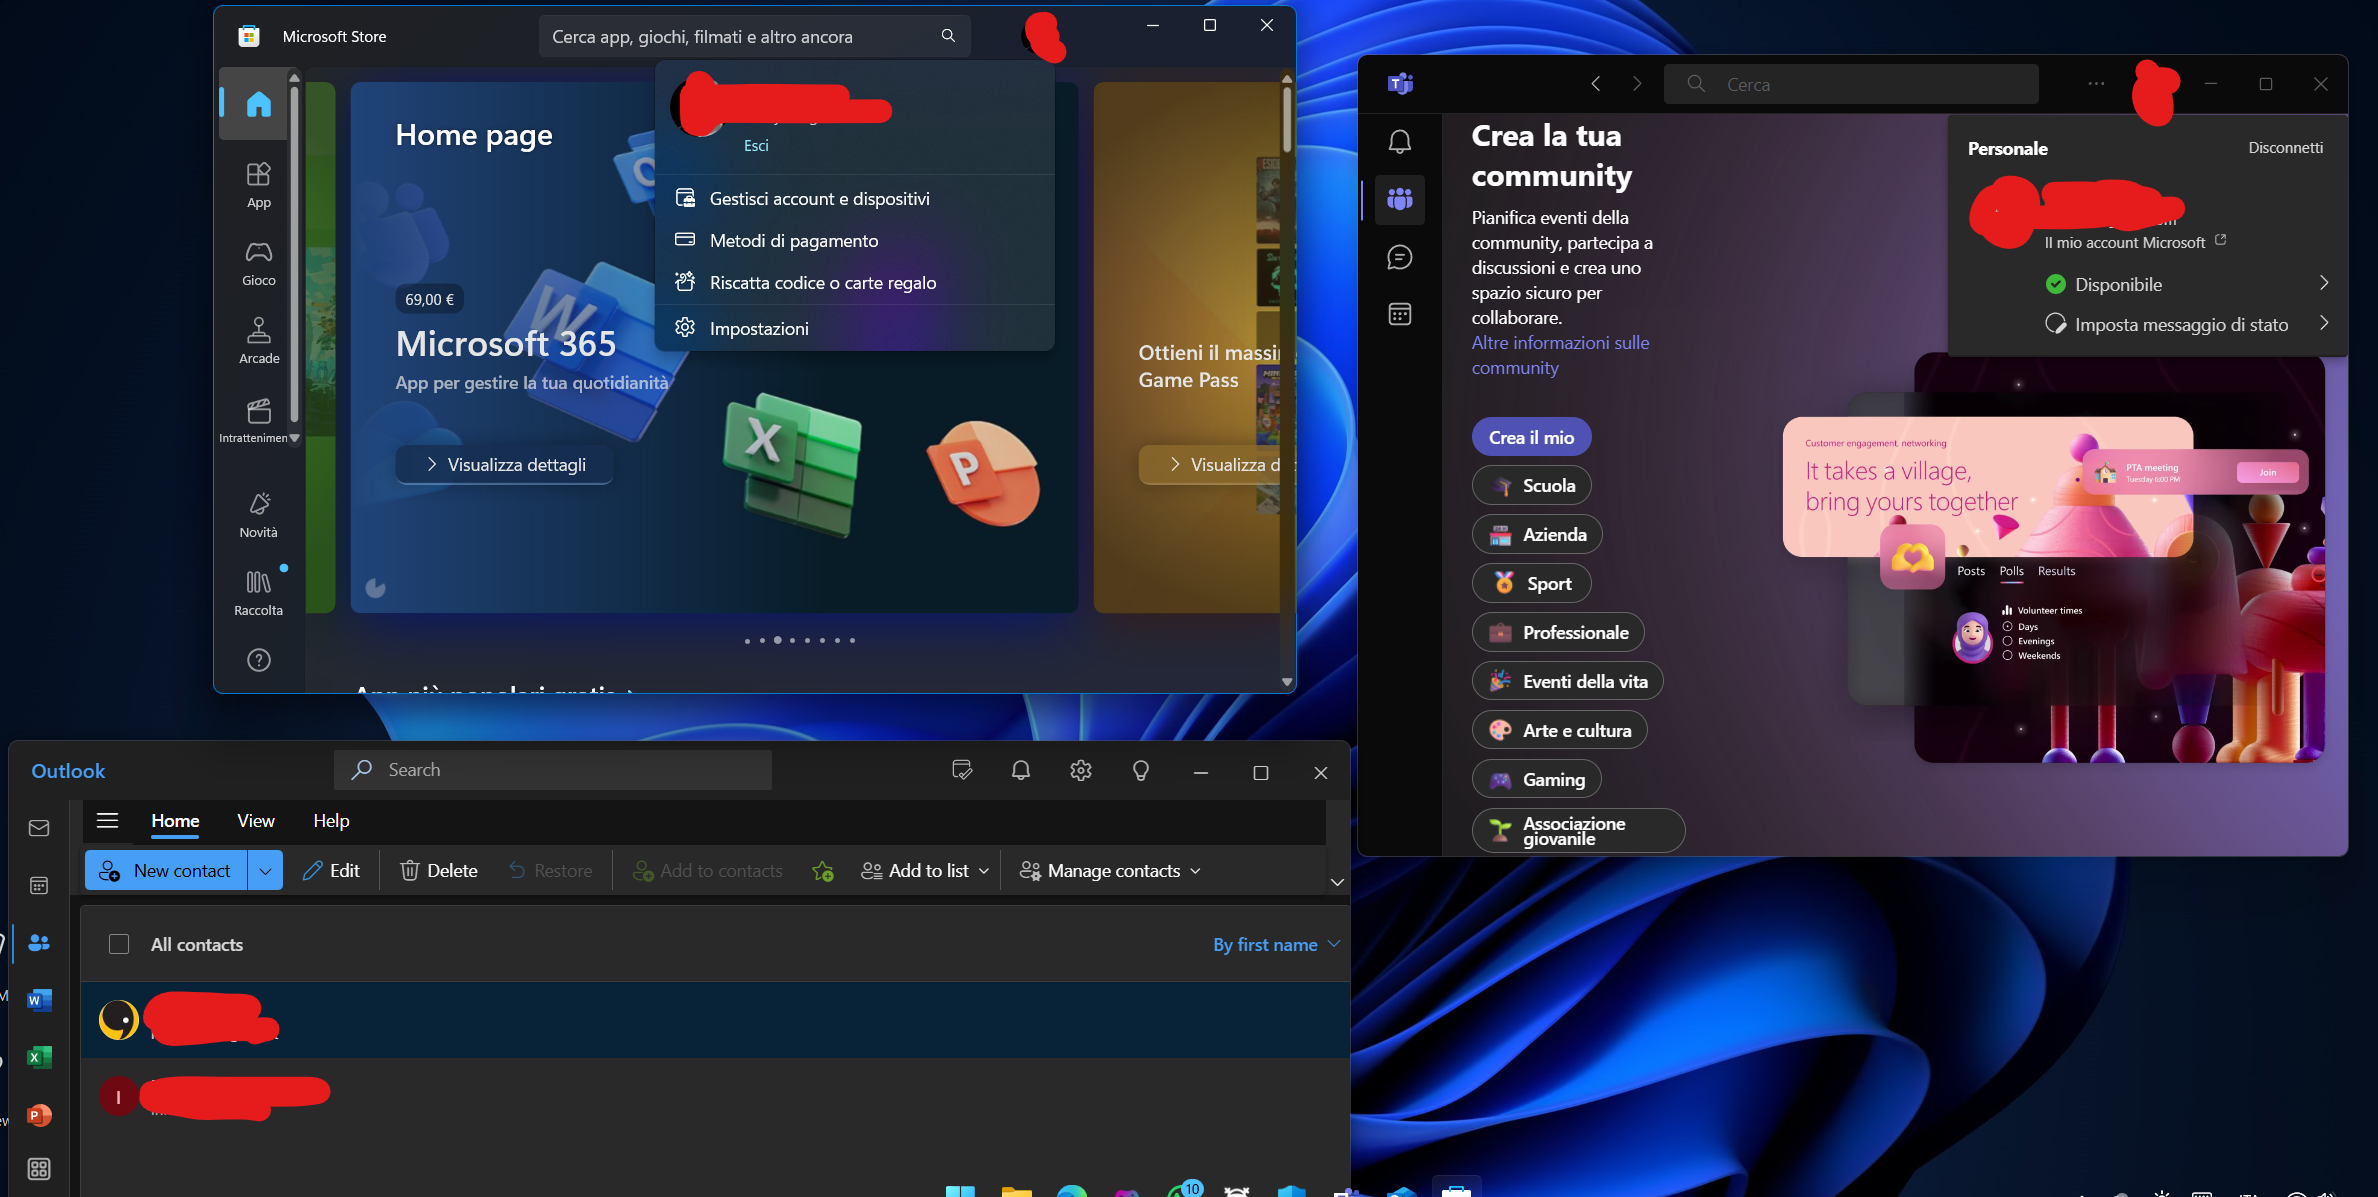The height and width of the screenshot is (1197, 2378).
Task: Toggle Outlook hamburger navigation pane button
Action: (x=107, y=821)
